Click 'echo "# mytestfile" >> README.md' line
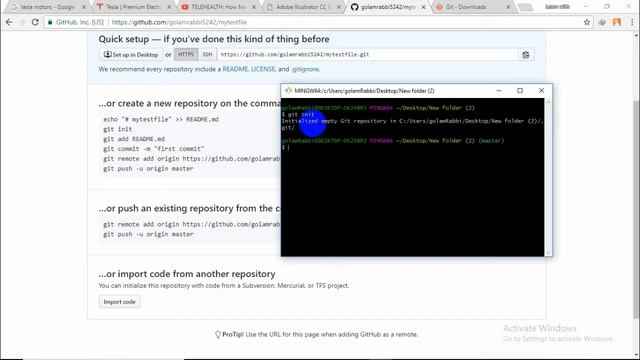640x360 pixels. tap(161, 119)
